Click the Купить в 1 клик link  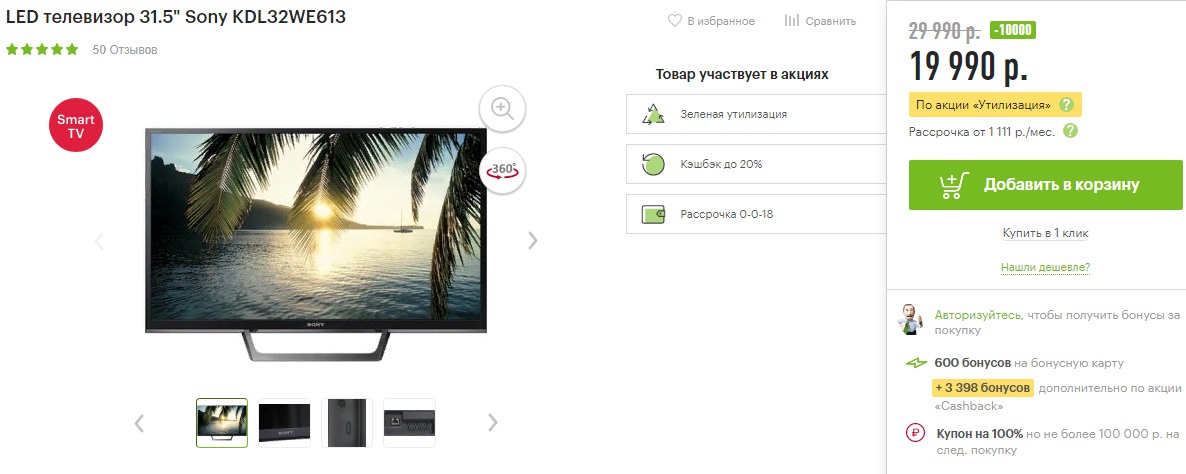(1045, 233)
